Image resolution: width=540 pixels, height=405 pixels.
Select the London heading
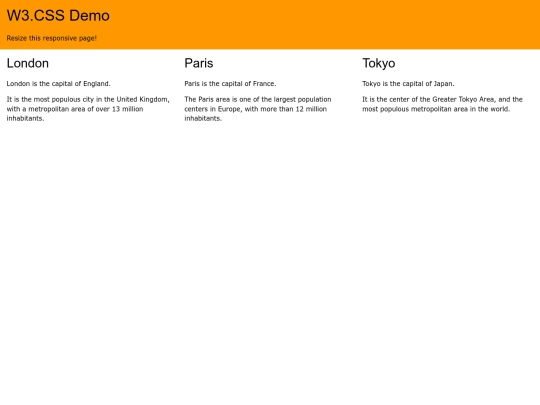tap(28, 63)
